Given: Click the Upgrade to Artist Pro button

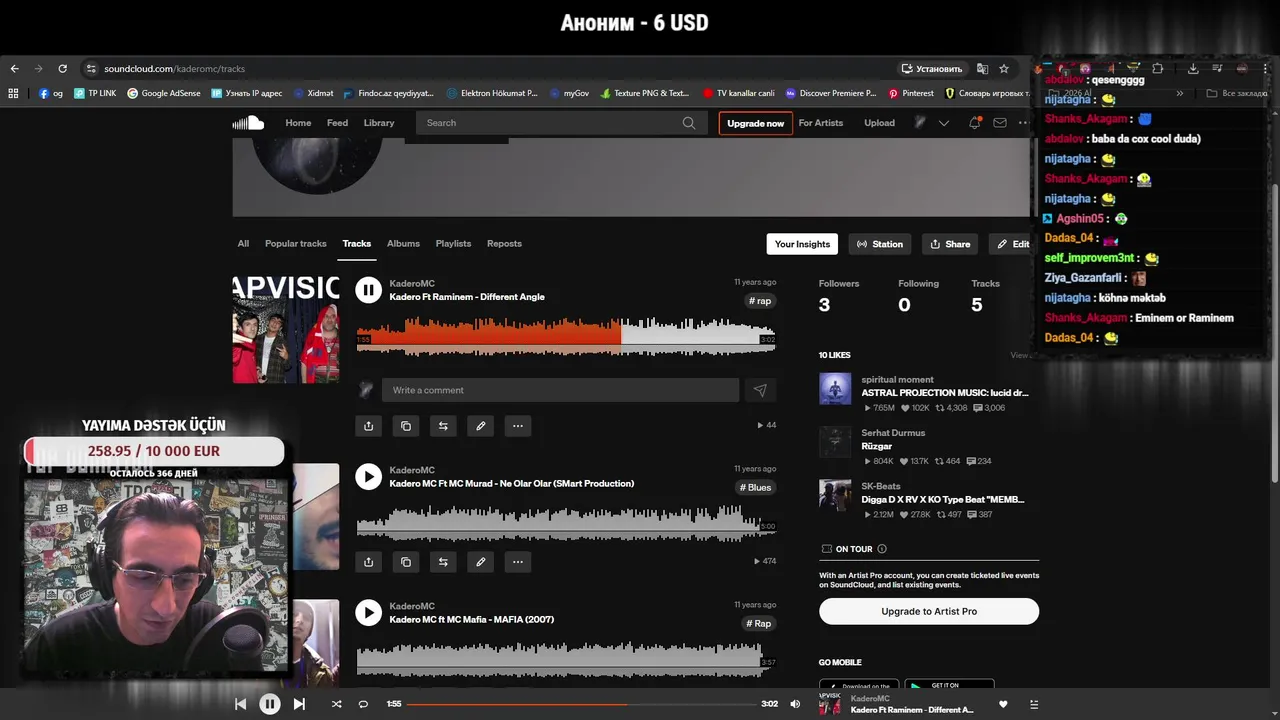Looking at the screenshot, I should point(929,611).
